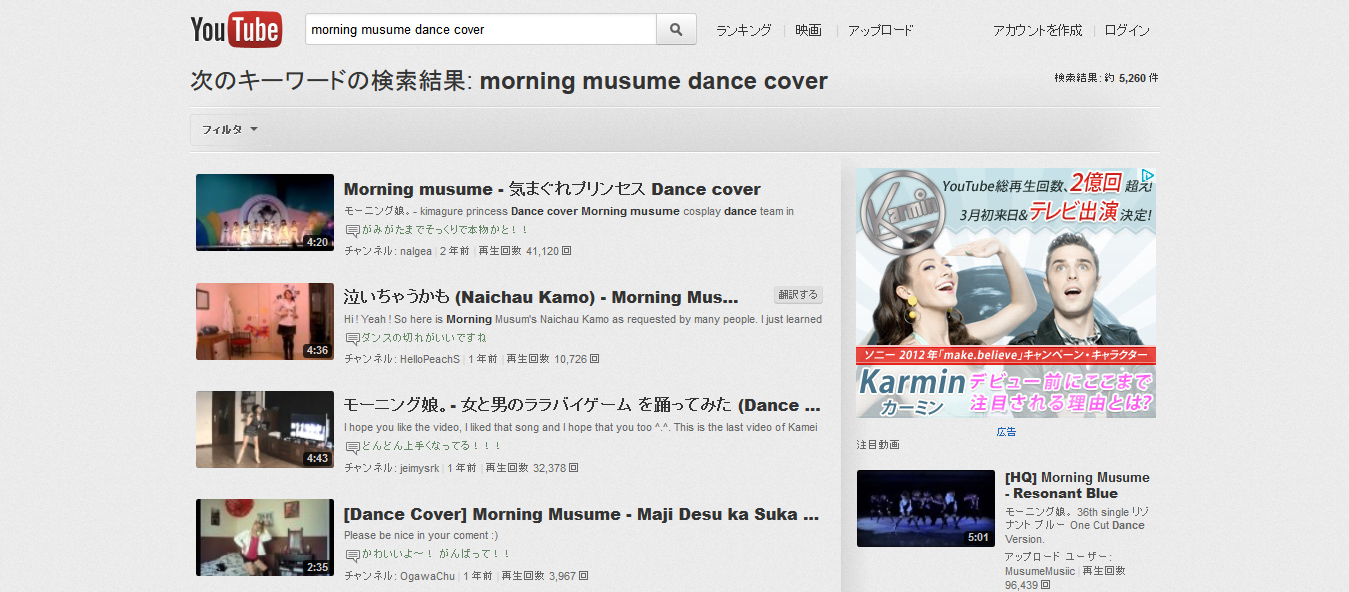Click the 広告 link under the ad

click(1006, 432)
